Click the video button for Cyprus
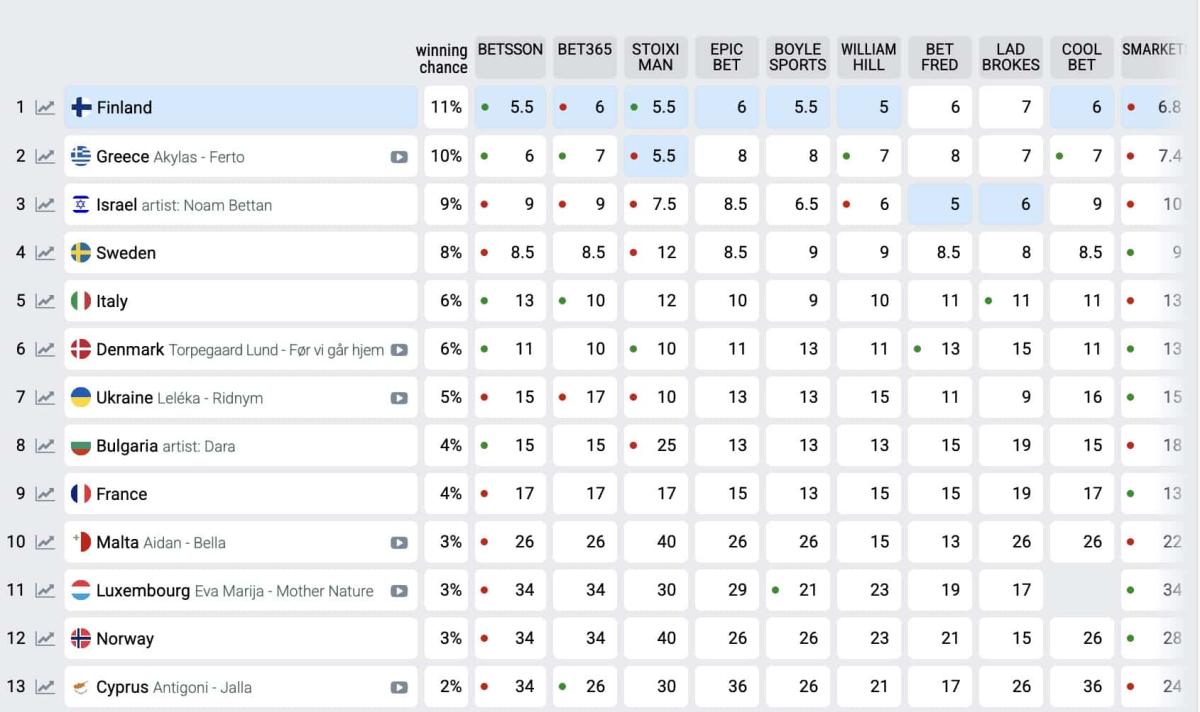The height and width of the screenshot is (712, 1200). (399, 688)
